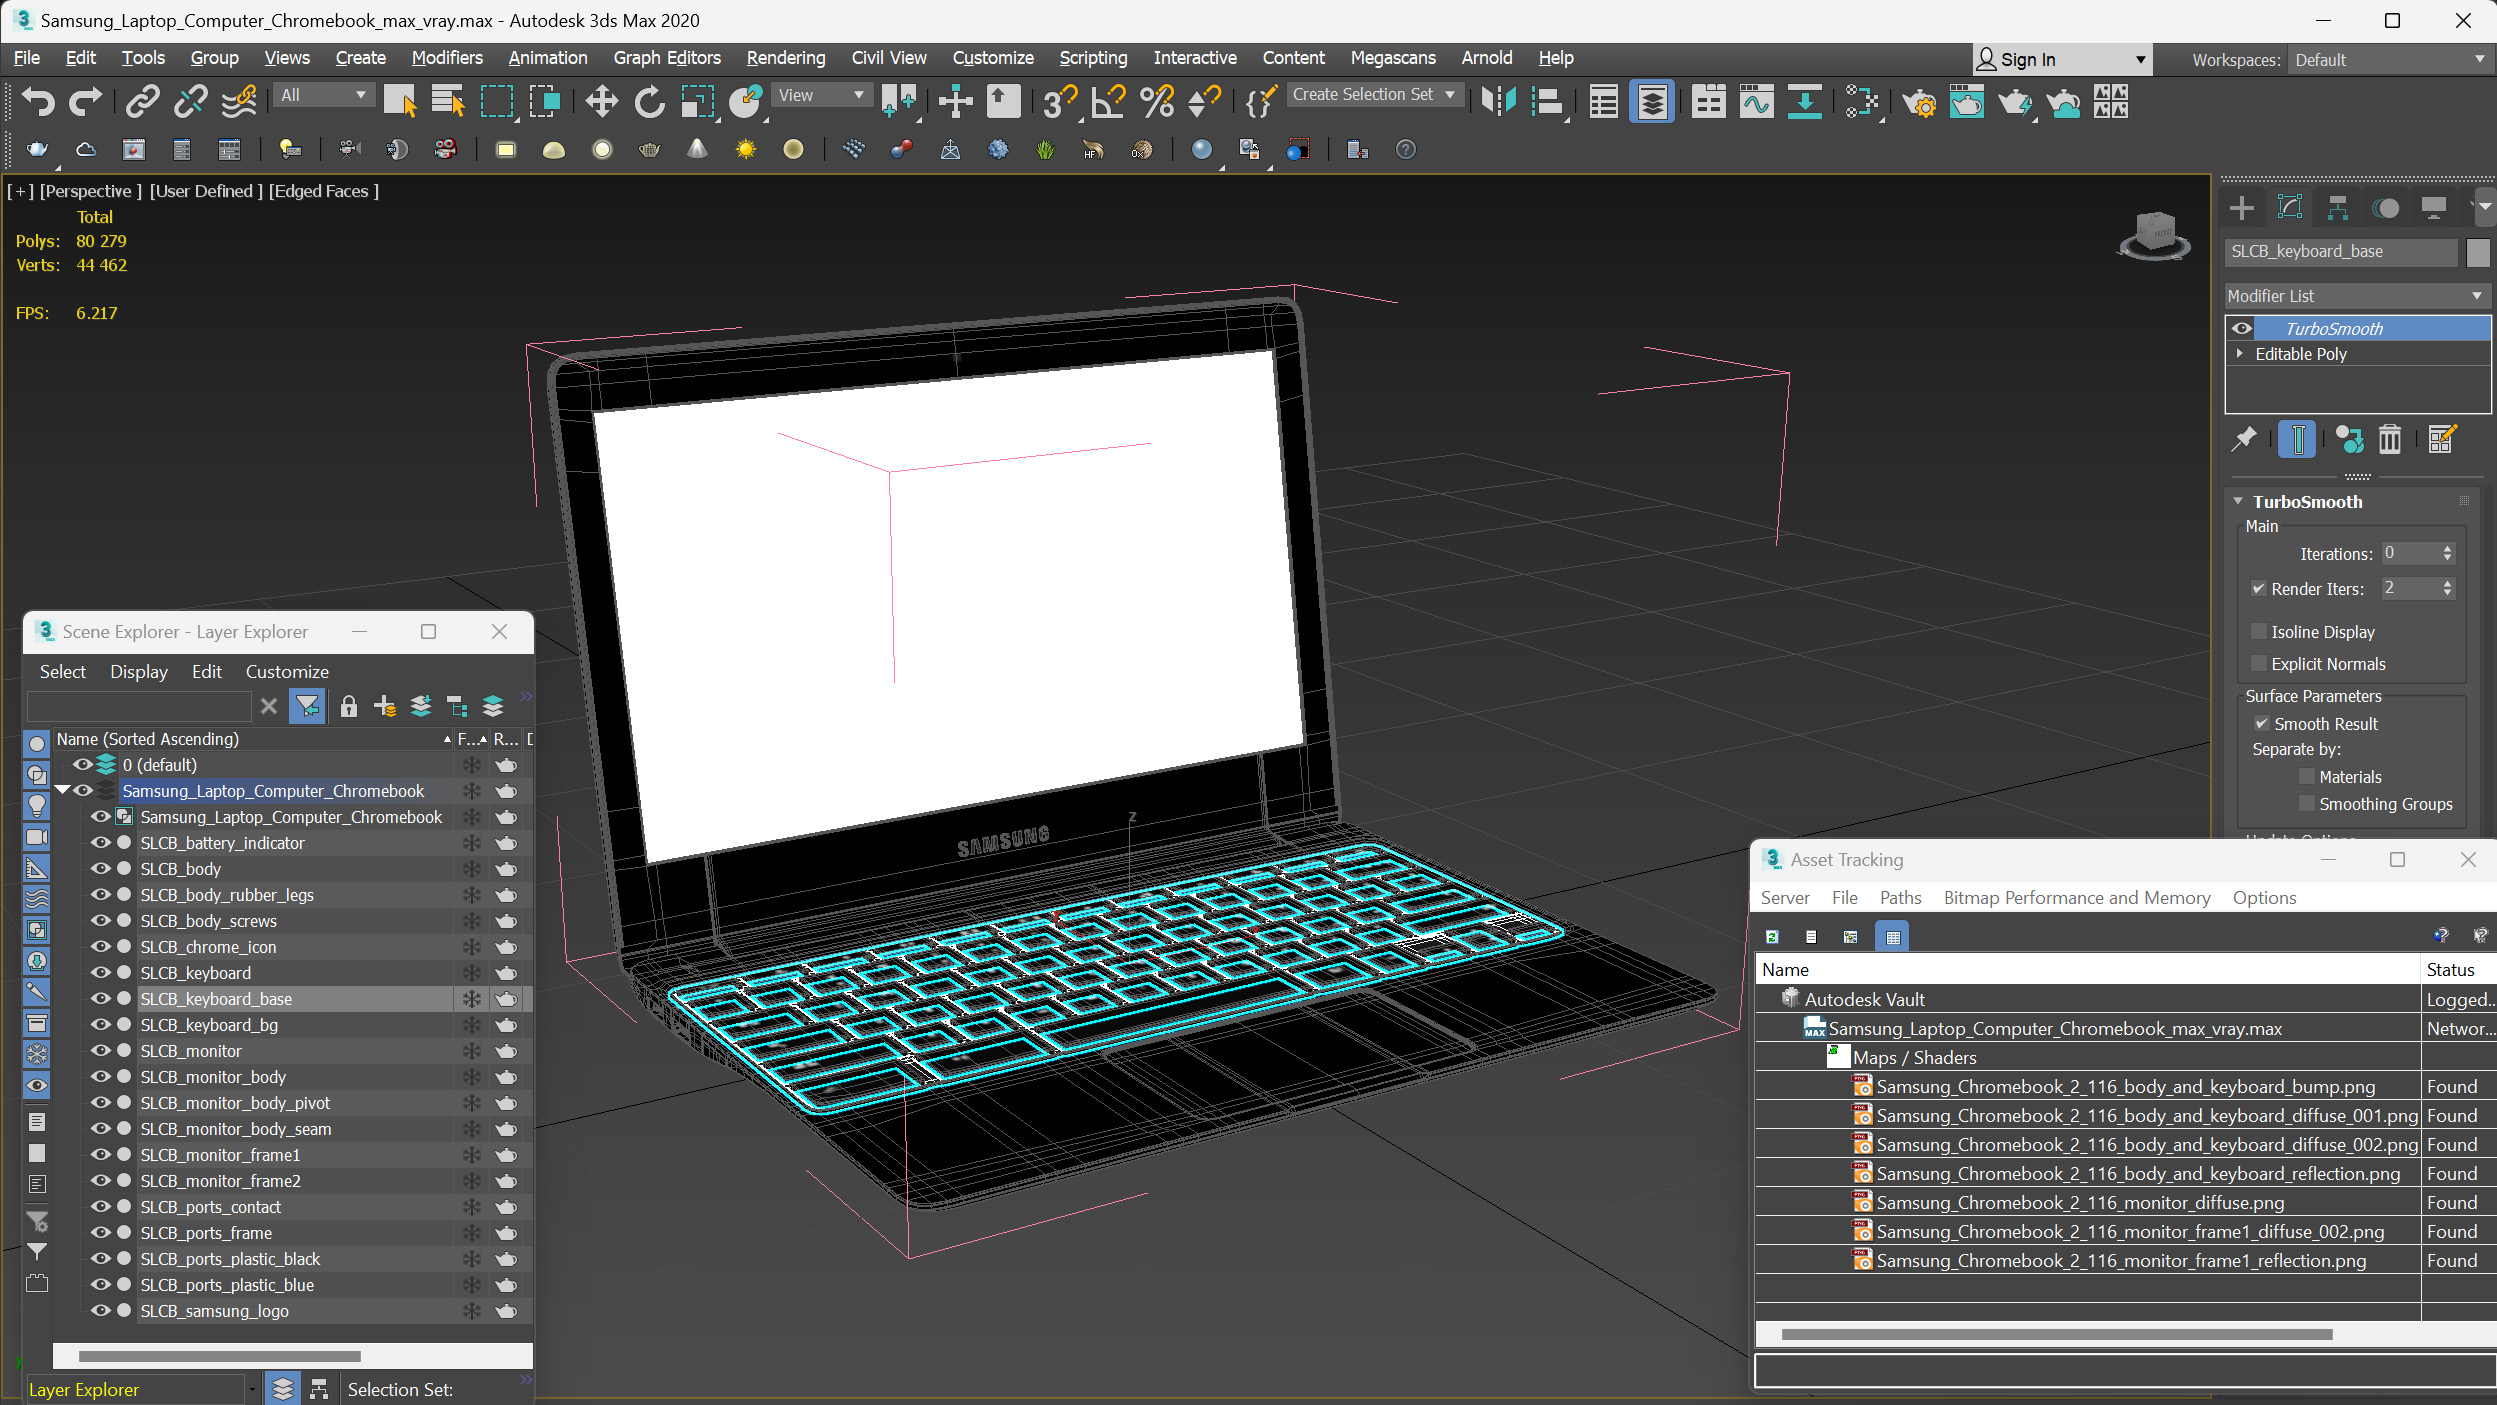Image resolution: width=2497 pixels, height=1405 pixels.
Task: Enable the Isoline Display checkbox
Action: pos(2257,632)
